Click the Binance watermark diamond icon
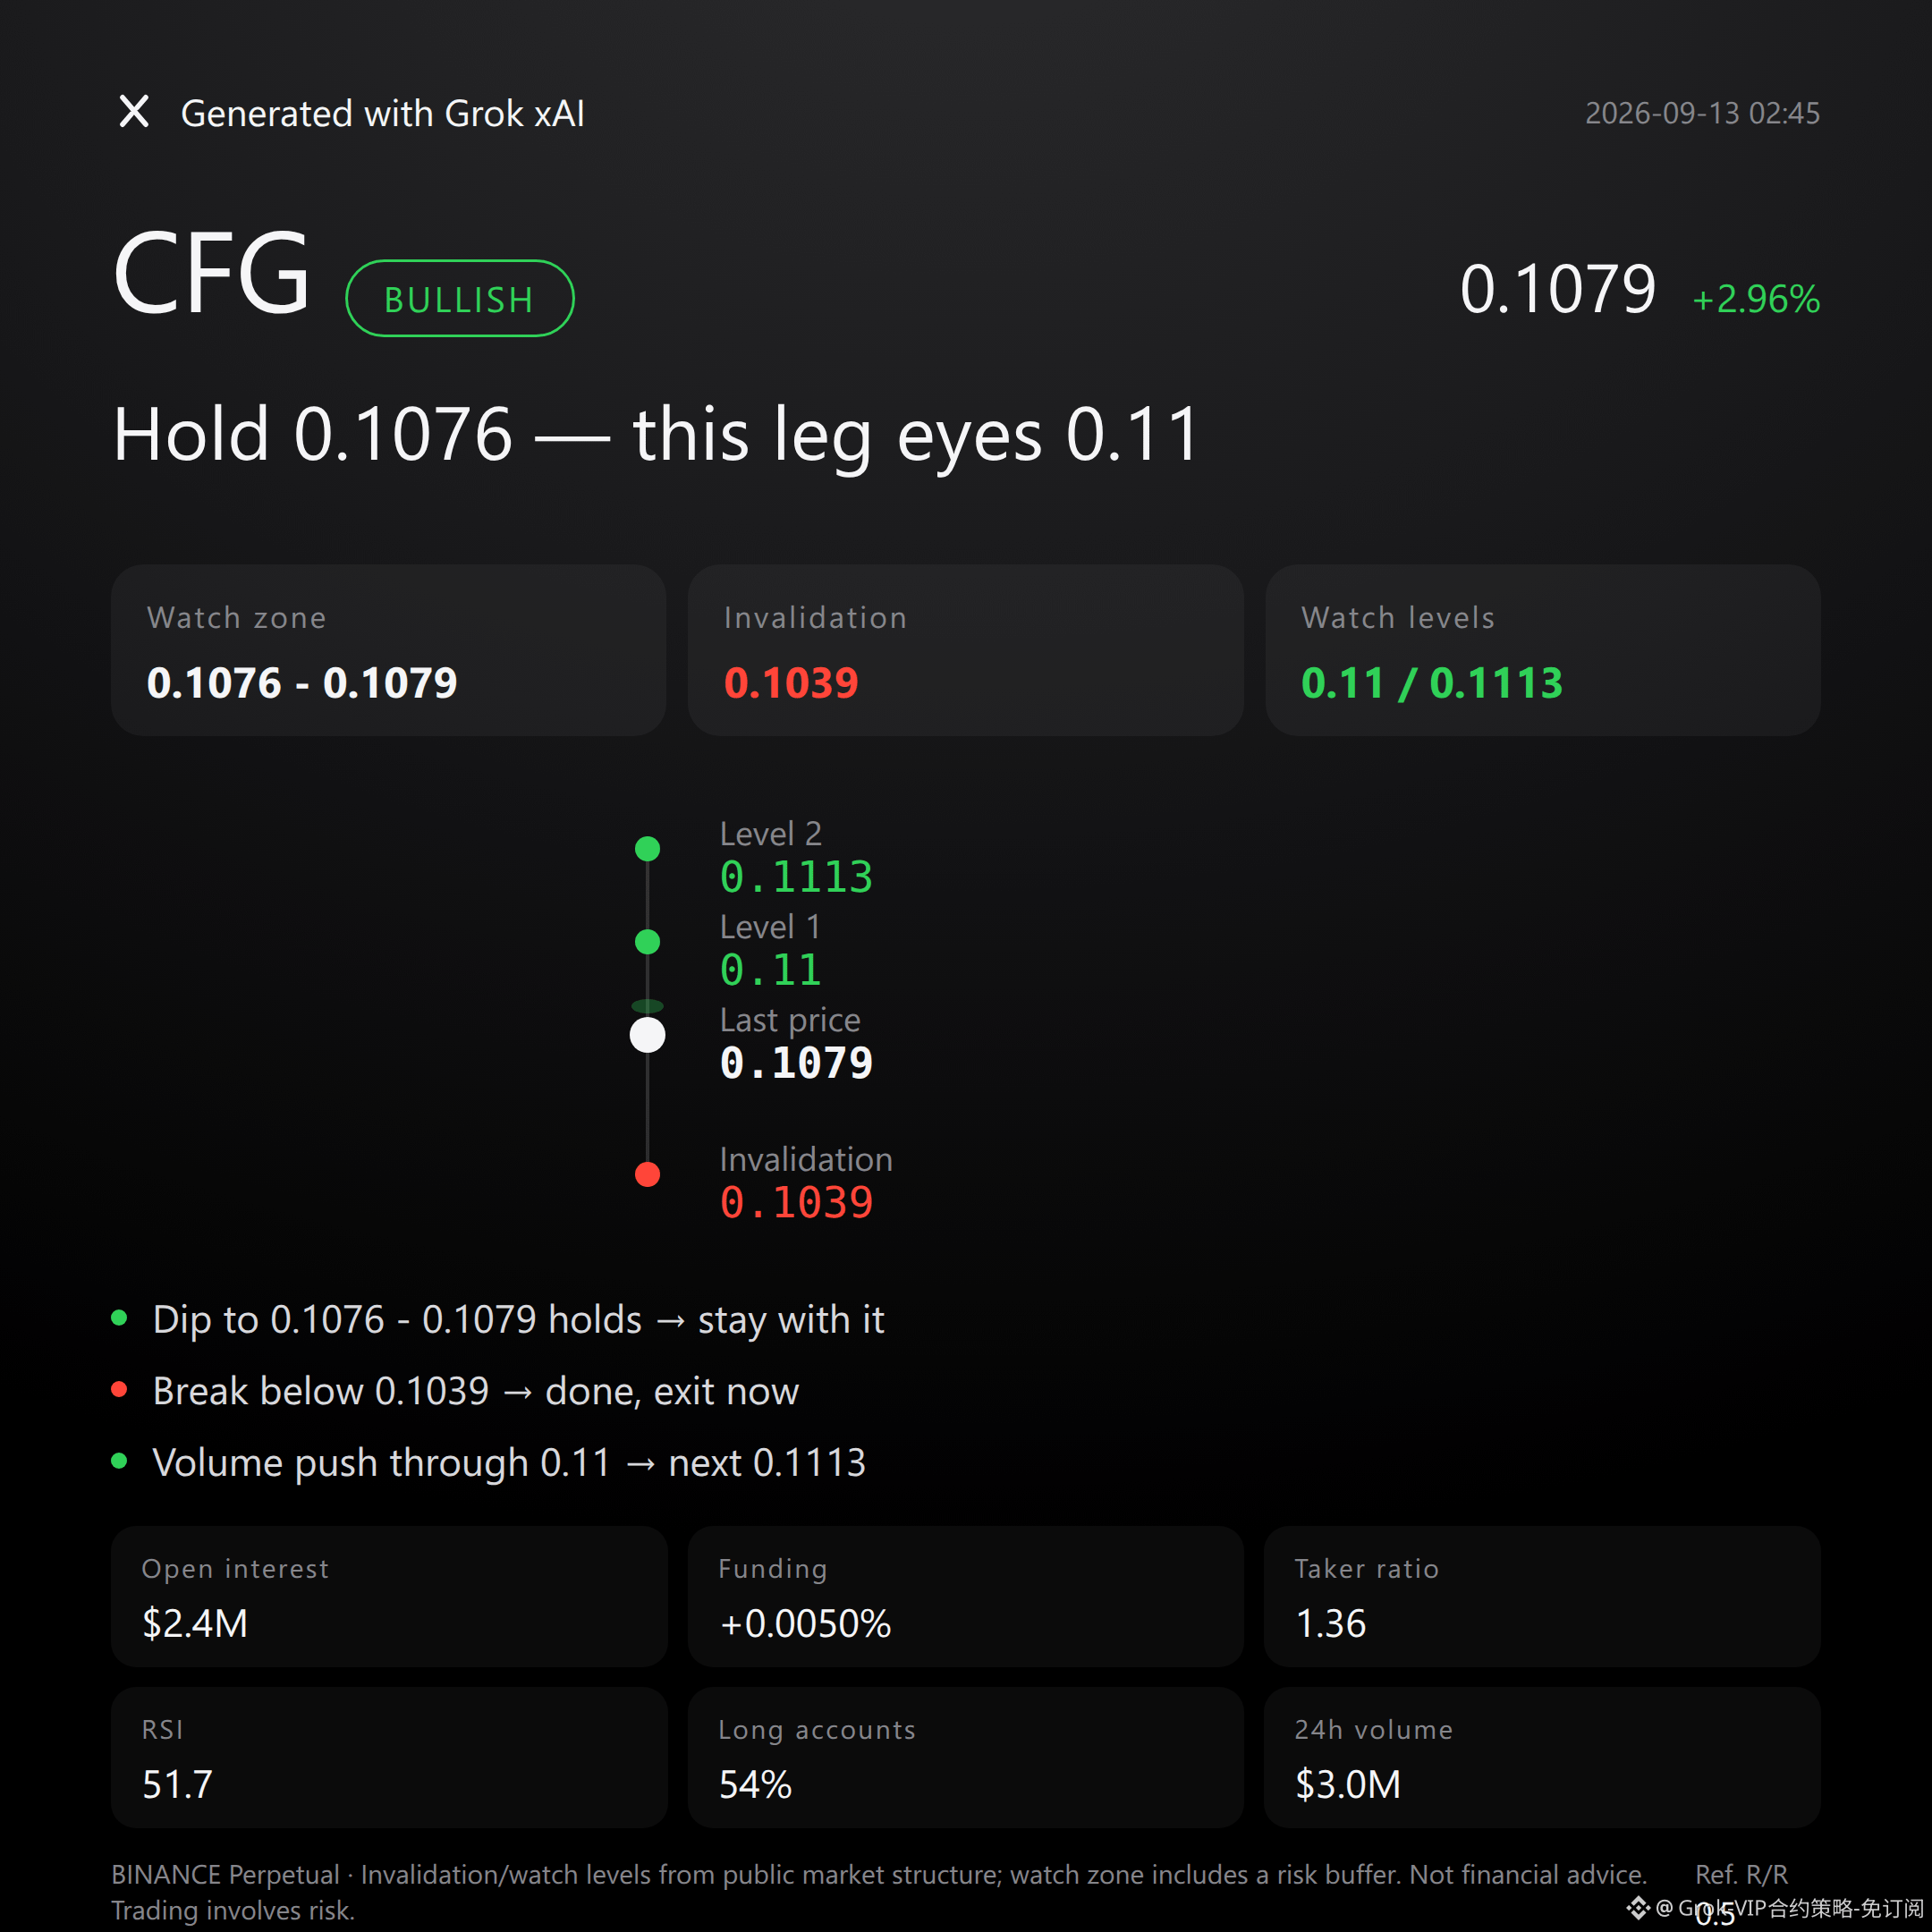The width and height of the screenshot is (1932, 1932). [1638, 1908]
